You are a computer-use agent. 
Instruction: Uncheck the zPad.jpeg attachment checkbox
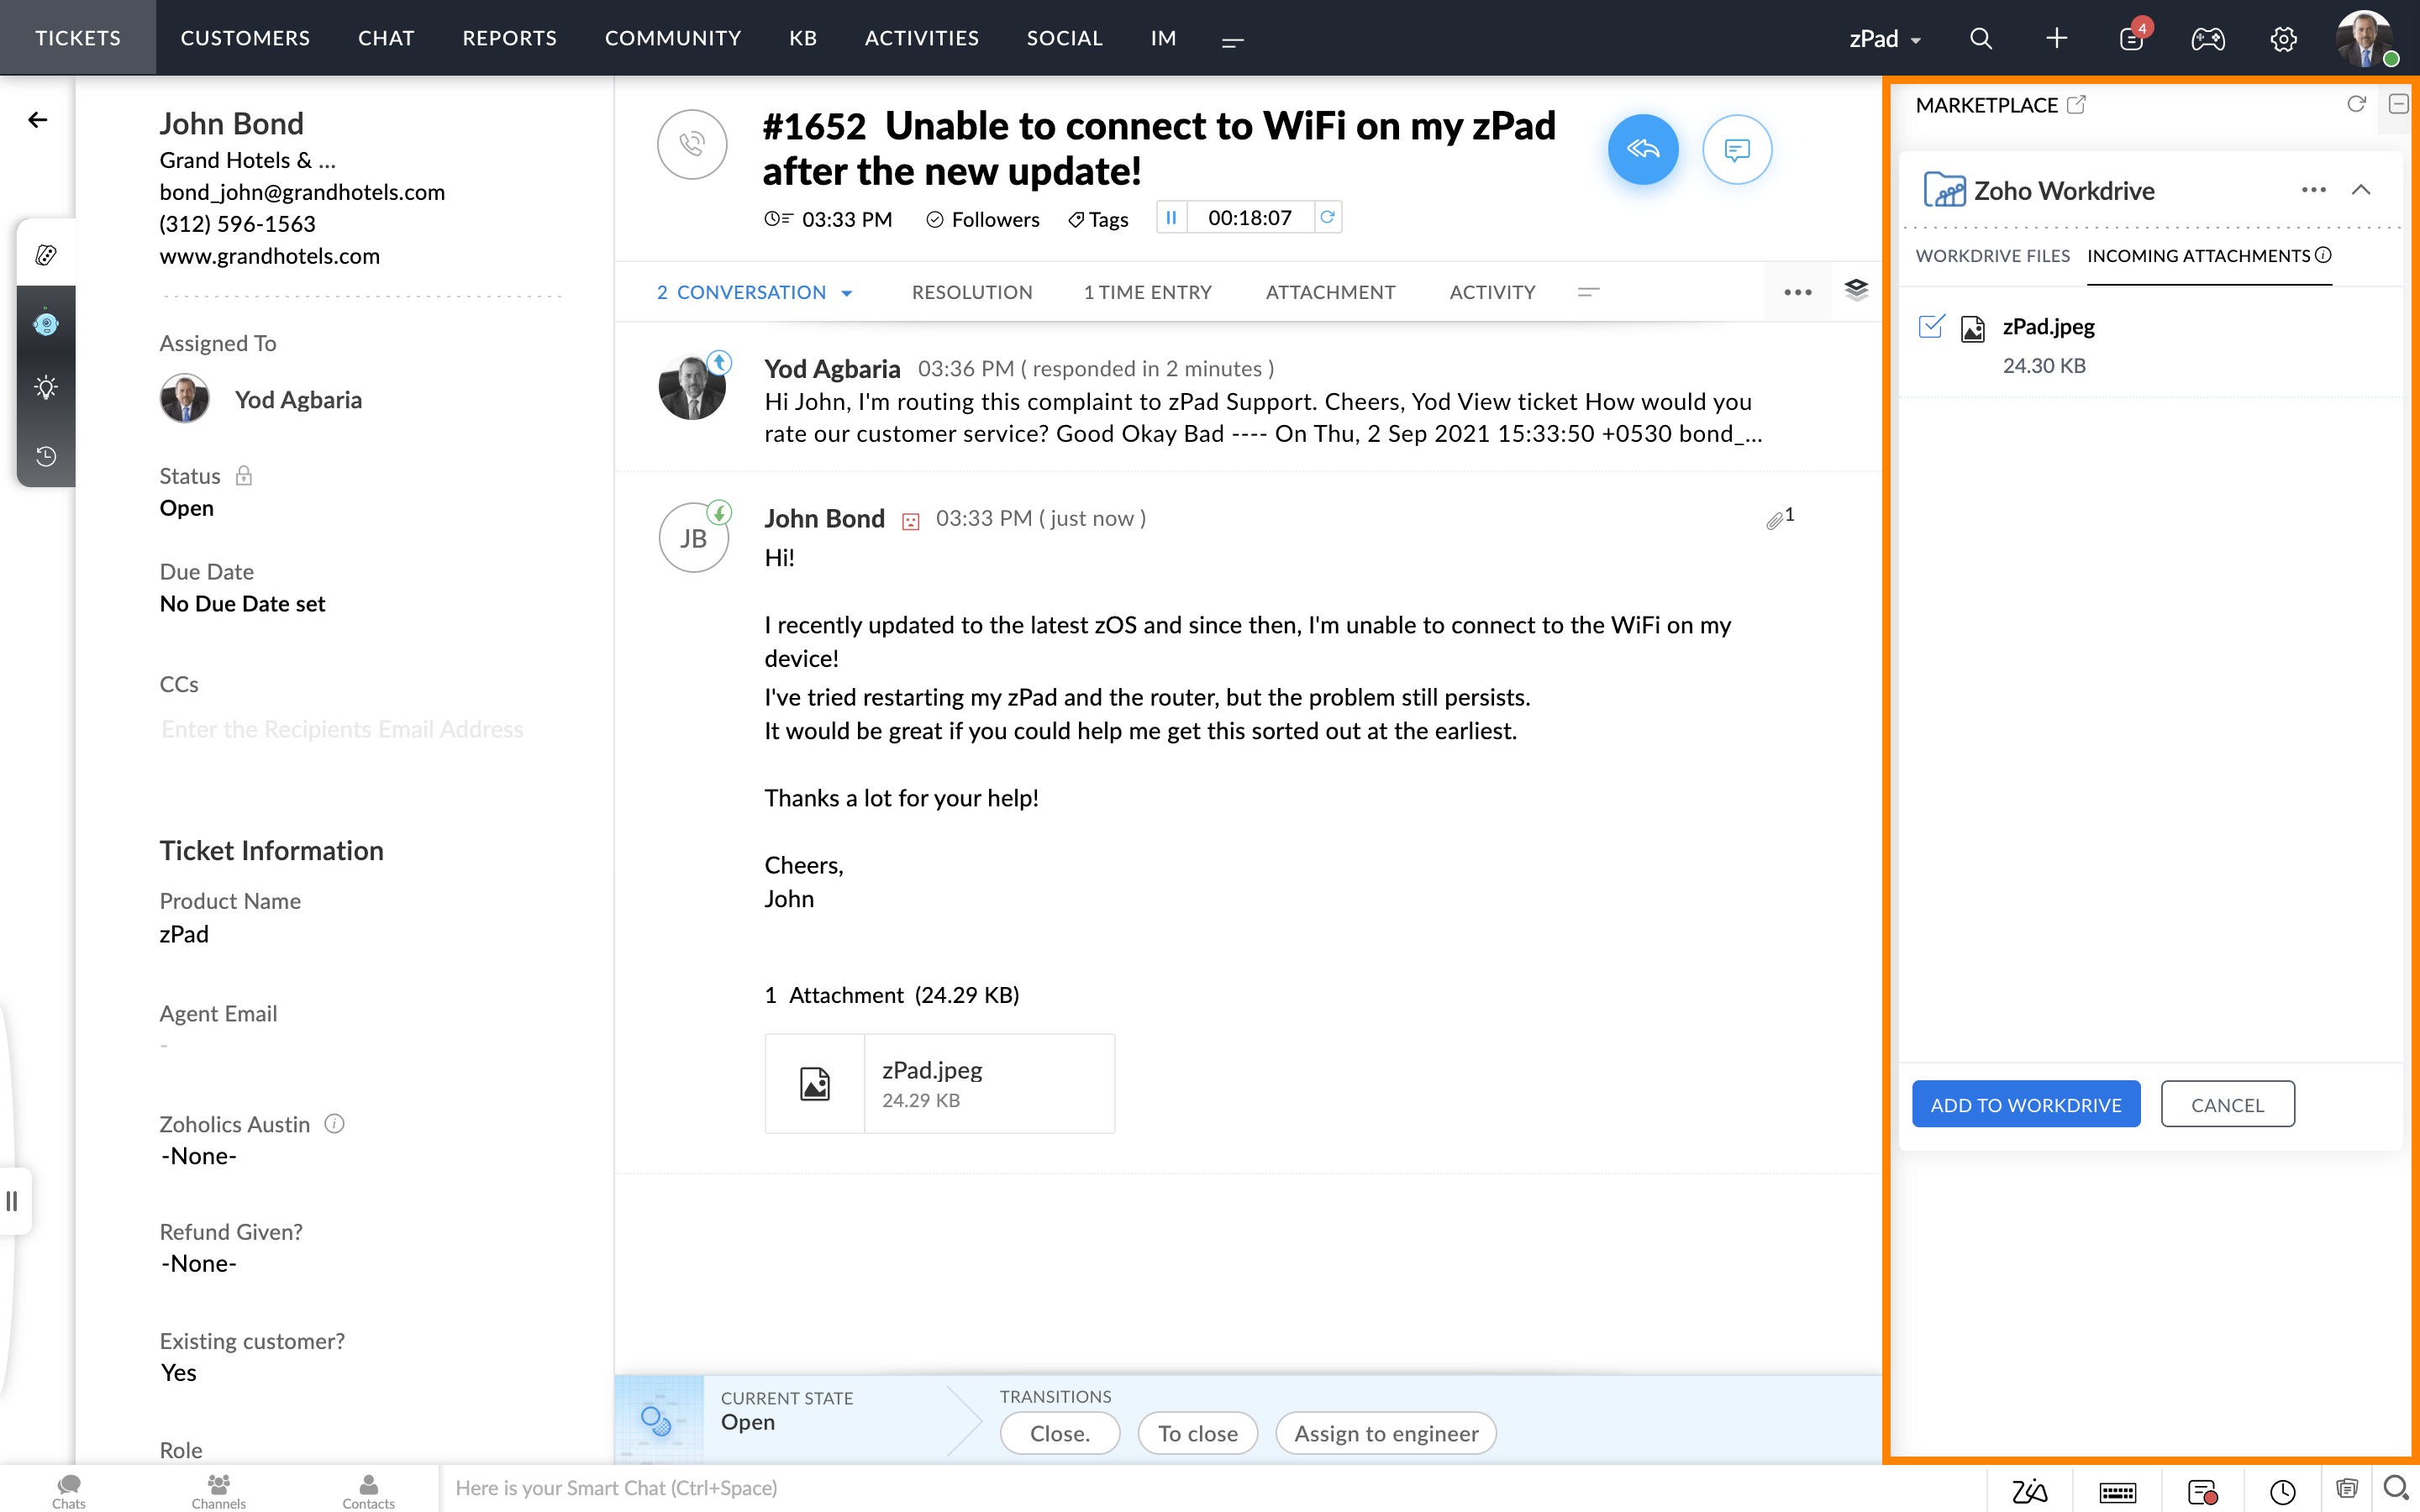1931,327
